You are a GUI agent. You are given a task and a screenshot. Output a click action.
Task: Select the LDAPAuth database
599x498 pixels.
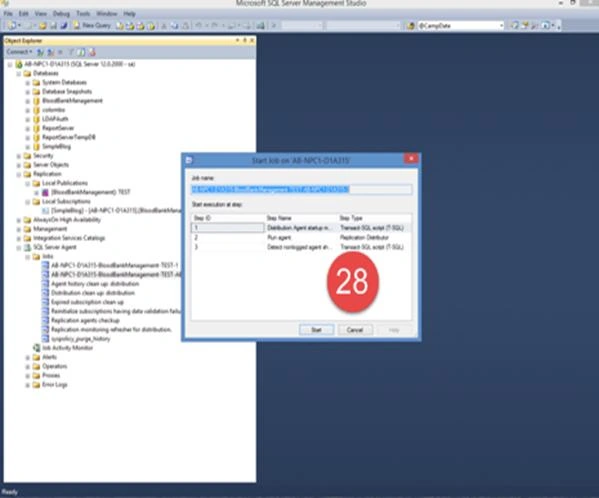55,119
